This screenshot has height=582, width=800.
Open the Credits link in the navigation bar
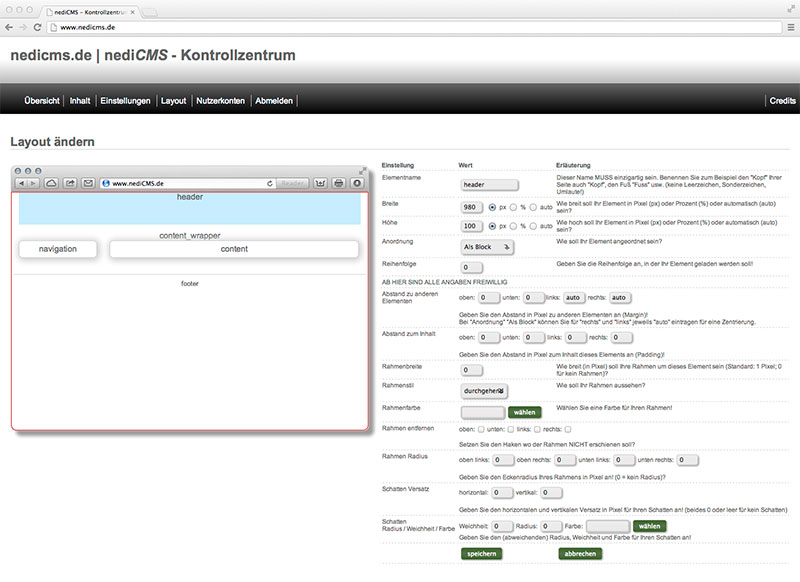coord(783,101)
